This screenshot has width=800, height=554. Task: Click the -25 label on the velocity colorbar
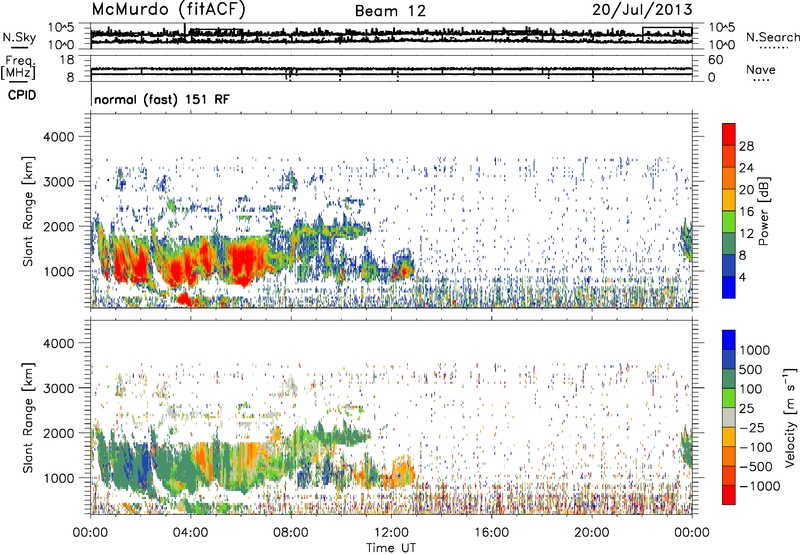(751, 427)
